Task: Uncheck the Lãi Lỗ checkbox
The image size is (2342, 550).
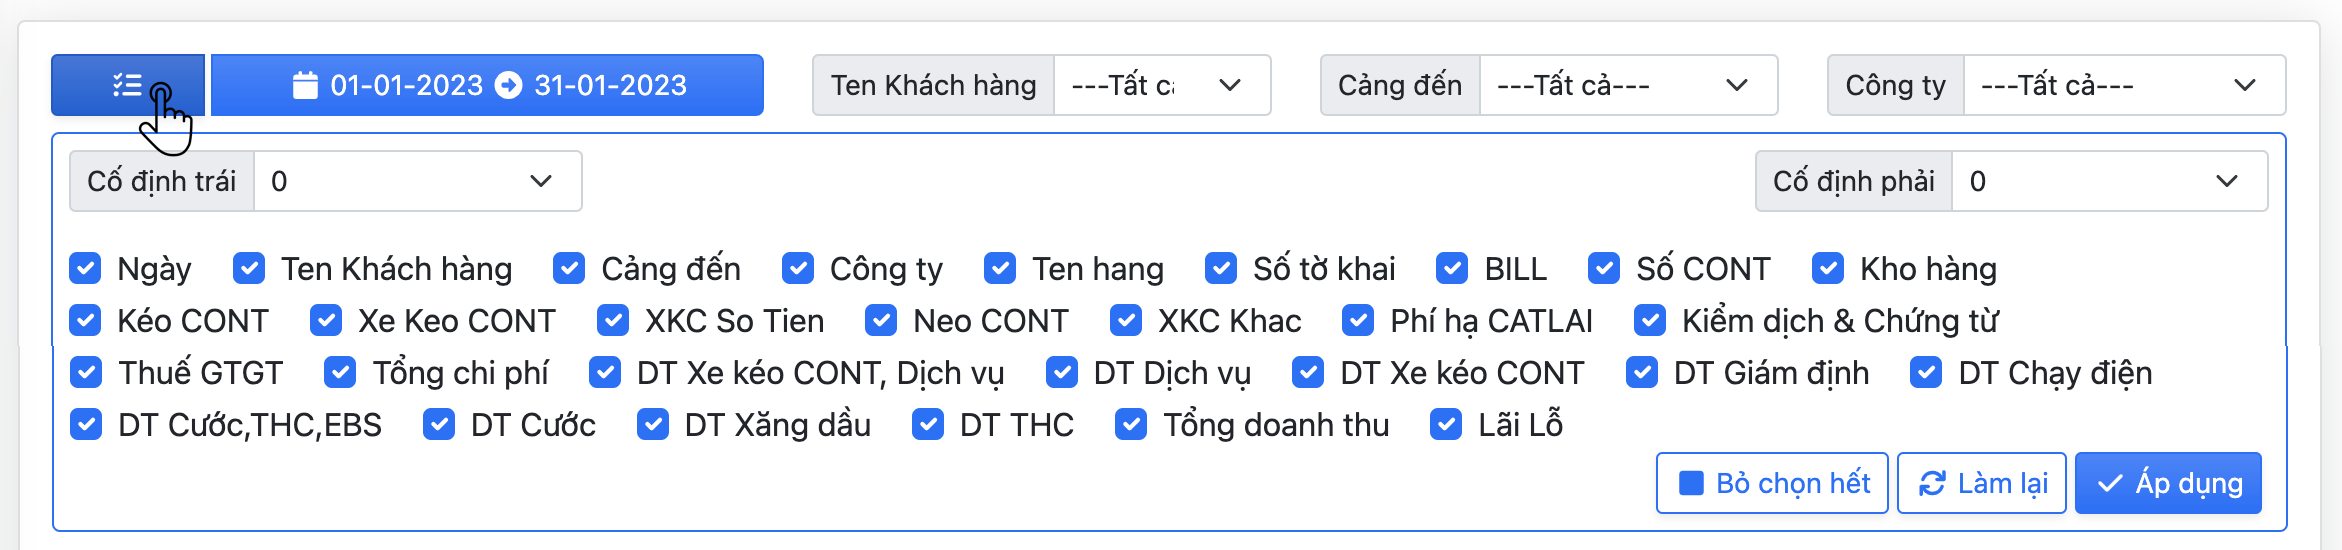Action: point(1446,424)
